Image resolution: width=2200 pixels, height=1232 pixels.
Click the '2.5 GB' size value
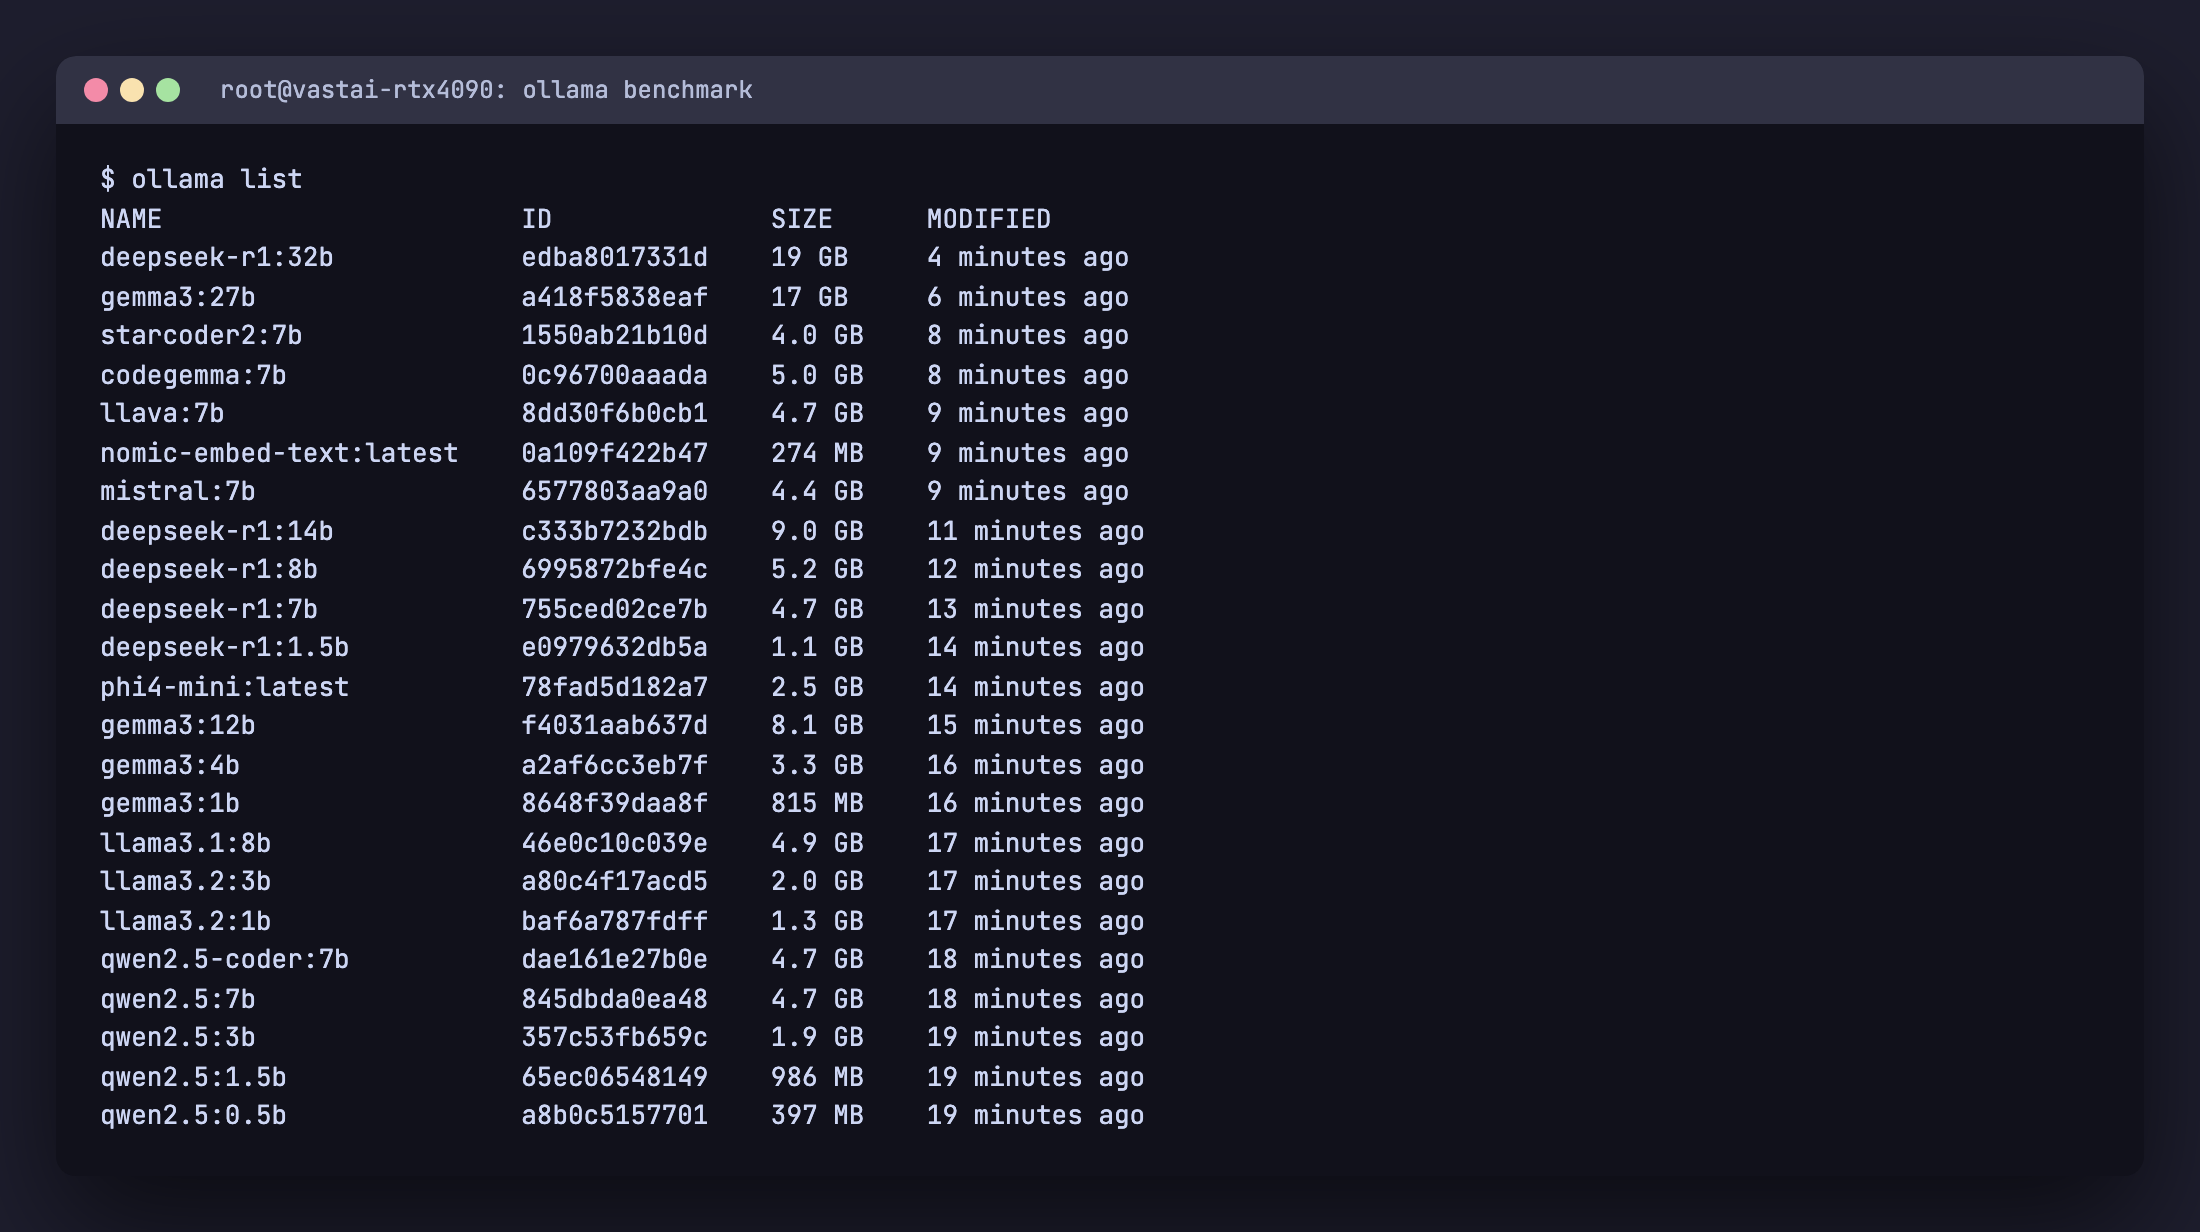(818, 687)
